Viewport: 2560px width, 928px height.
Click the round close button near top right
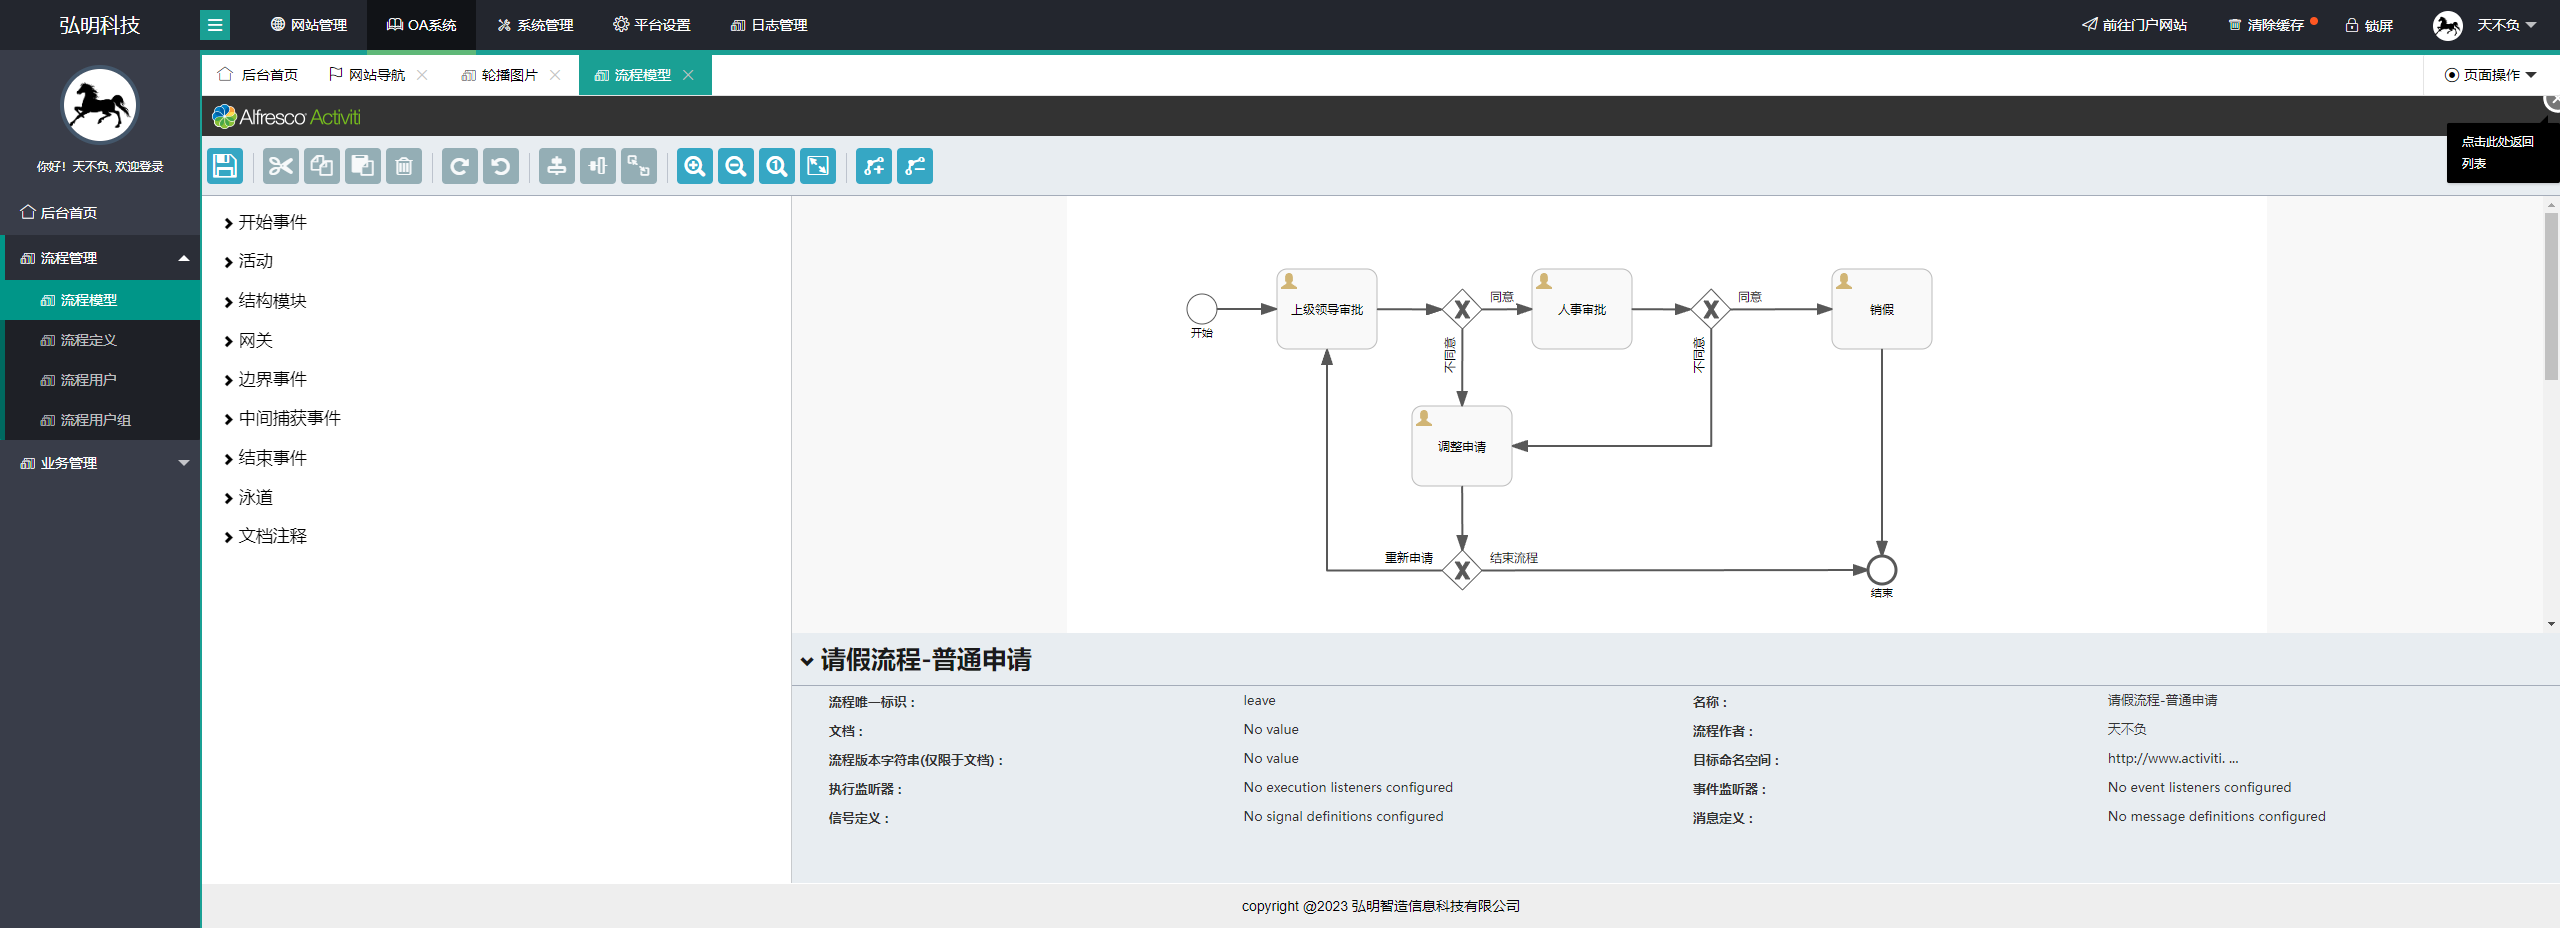pos(2552,101)
